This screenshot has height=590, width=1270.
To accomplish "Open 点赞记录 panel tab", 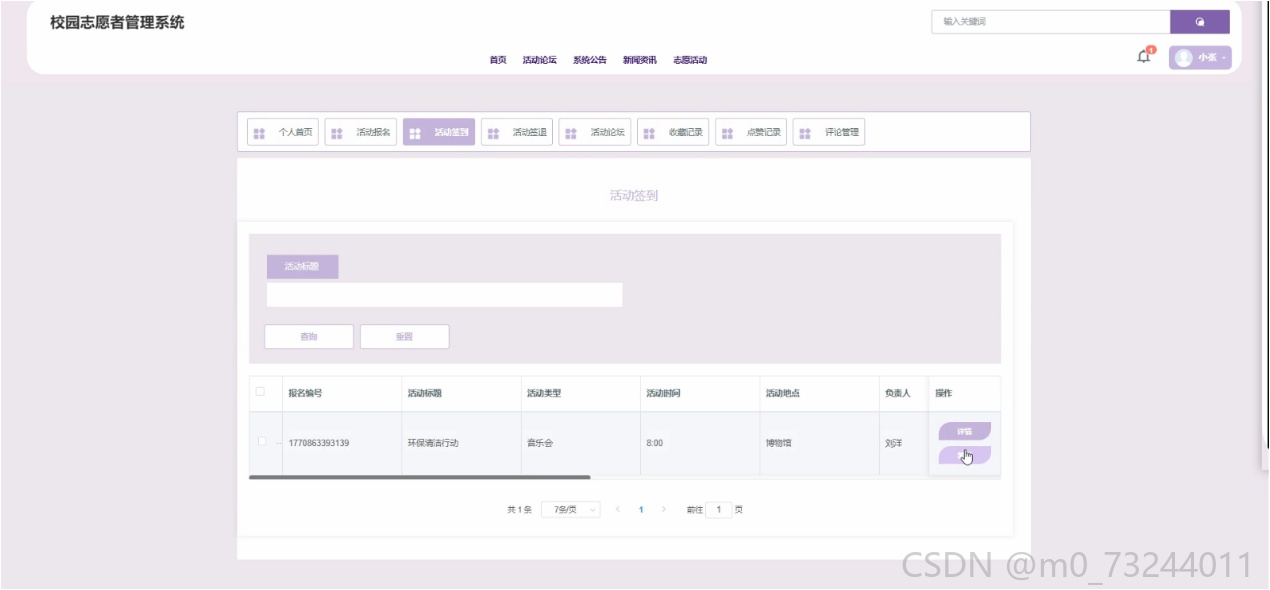I will point(751,132).
